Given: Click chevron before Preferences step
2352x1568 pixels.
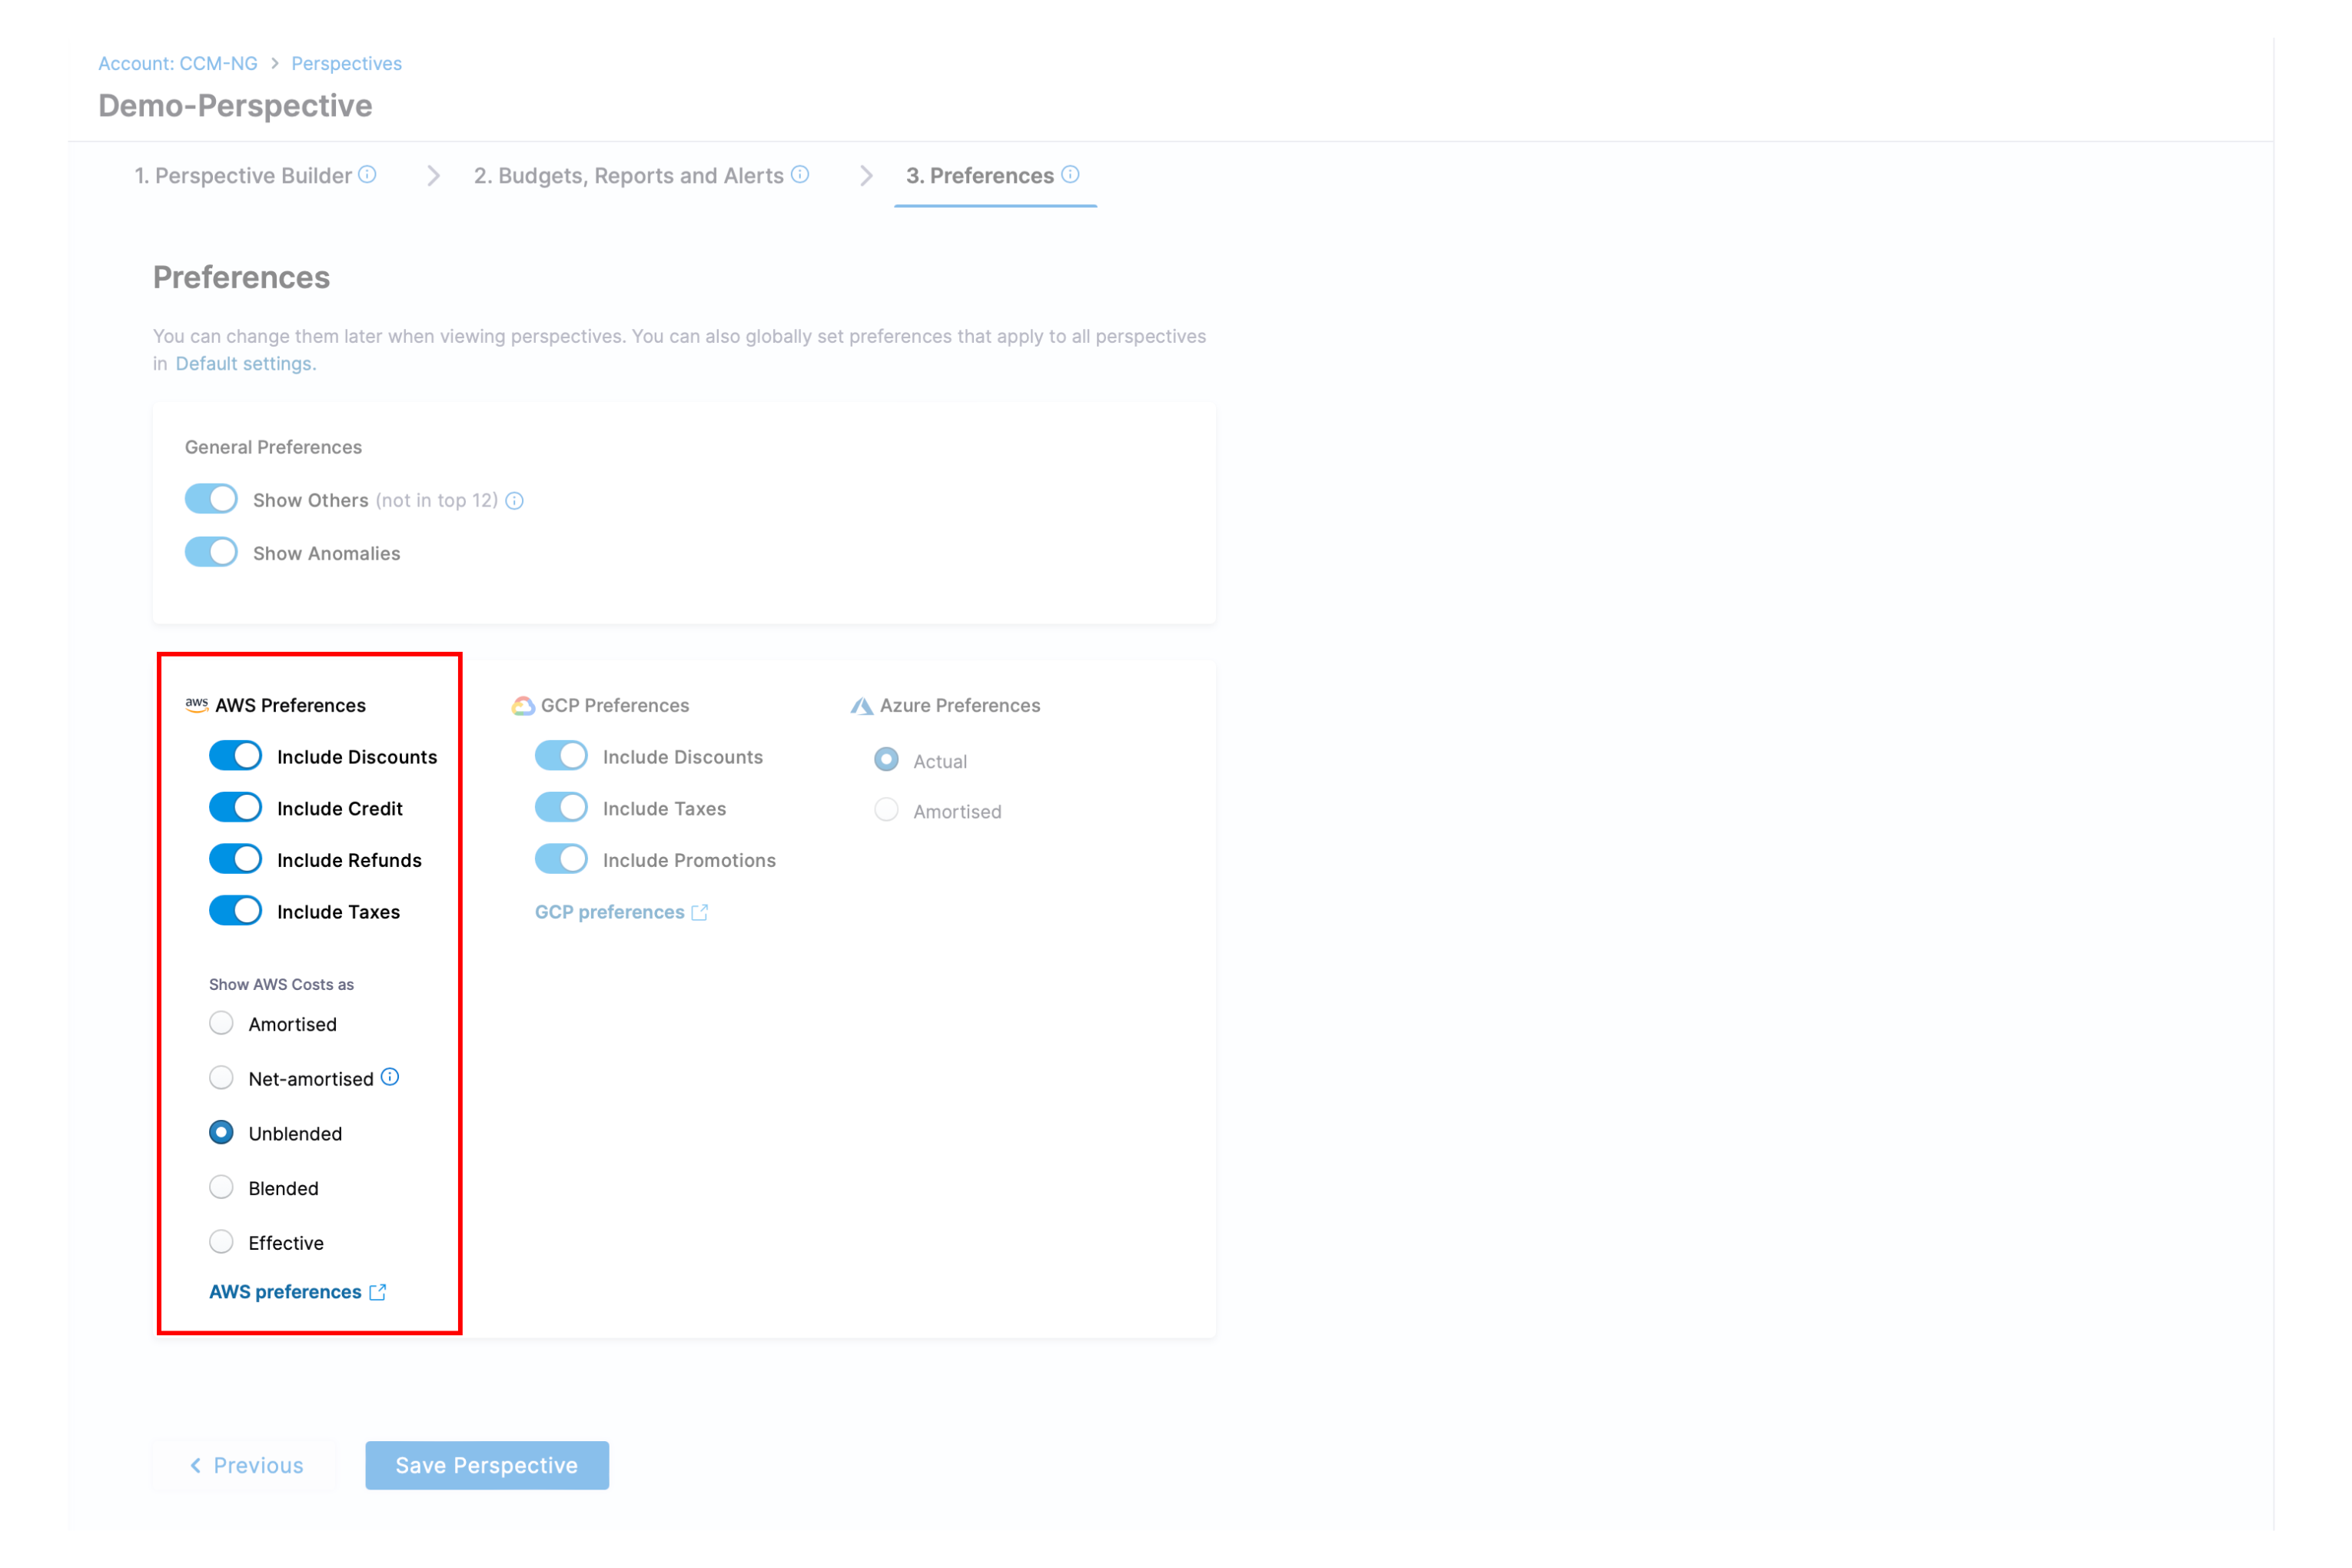Looking at the screenshot, I should (866, 176).
